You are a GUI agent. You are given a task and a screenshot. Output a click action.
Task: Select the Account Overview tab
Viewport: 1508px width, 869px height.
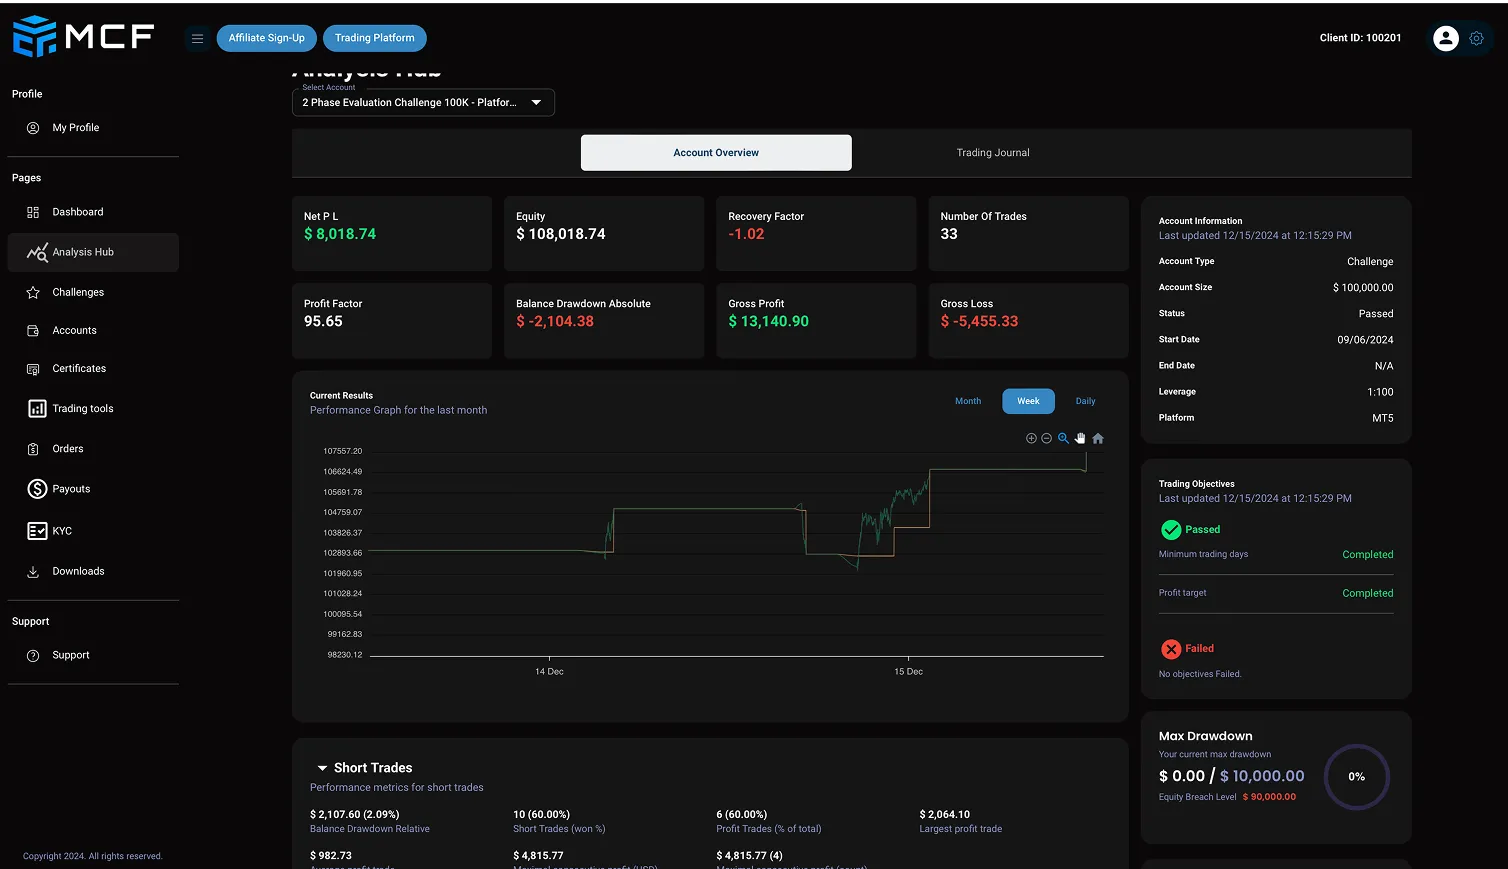point(716,153)
